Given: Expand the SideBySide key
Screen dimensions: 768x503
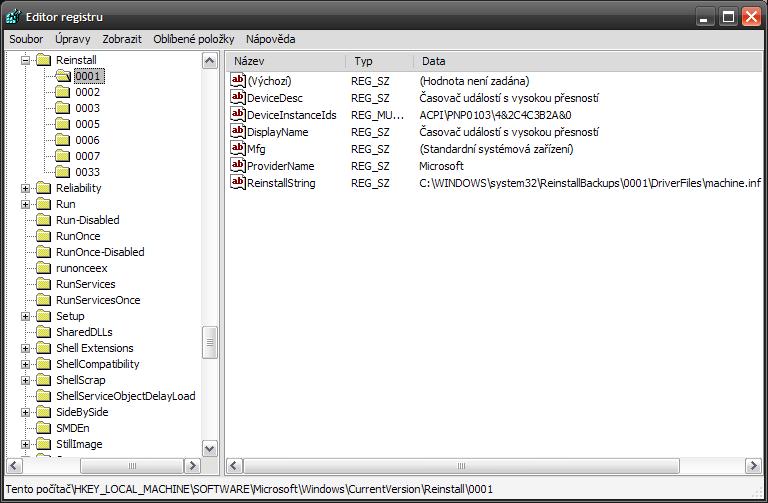Looking at the screenshot, I should pos(25,412).
